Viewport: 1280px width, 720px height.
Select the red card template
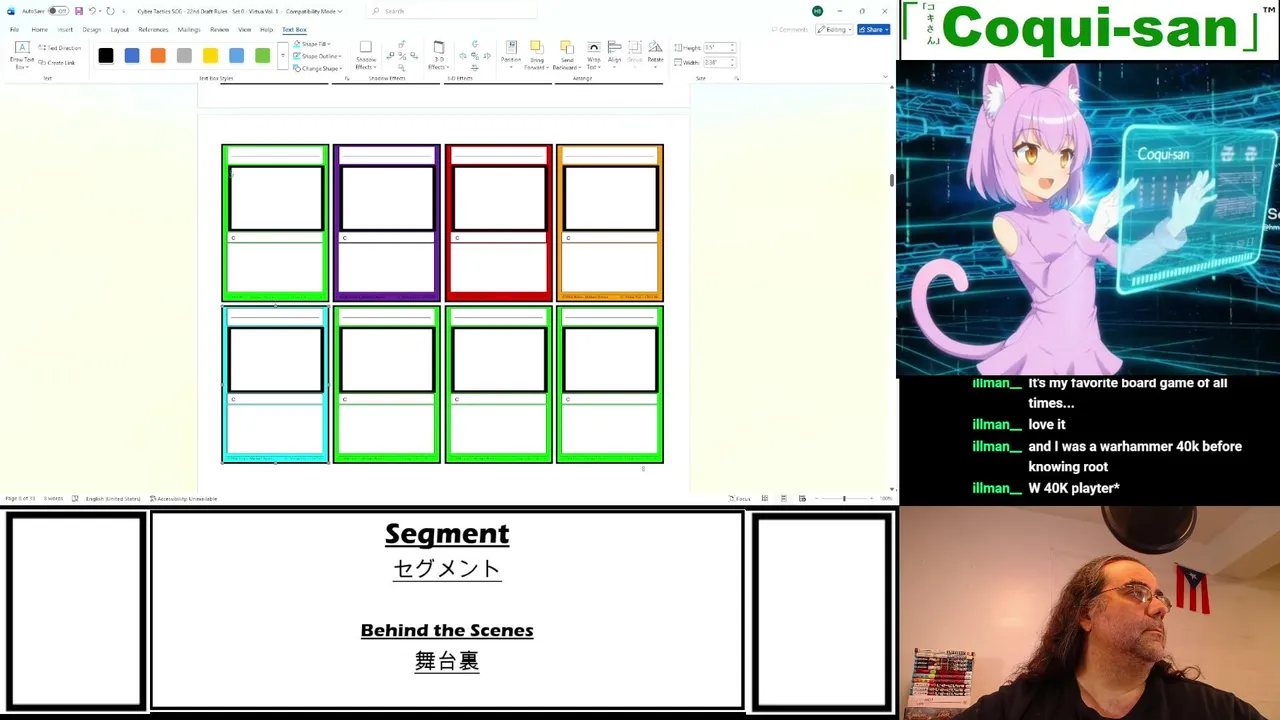click(499, 223)
